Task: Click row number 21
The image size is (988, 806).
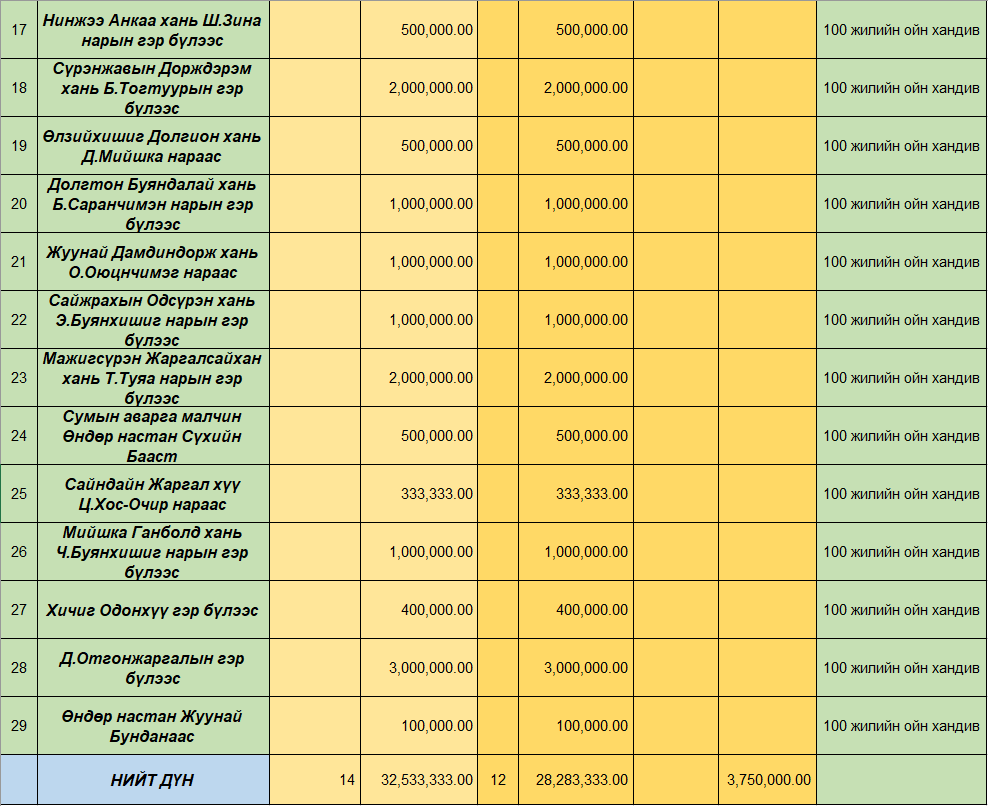Action: coord(19,262)
